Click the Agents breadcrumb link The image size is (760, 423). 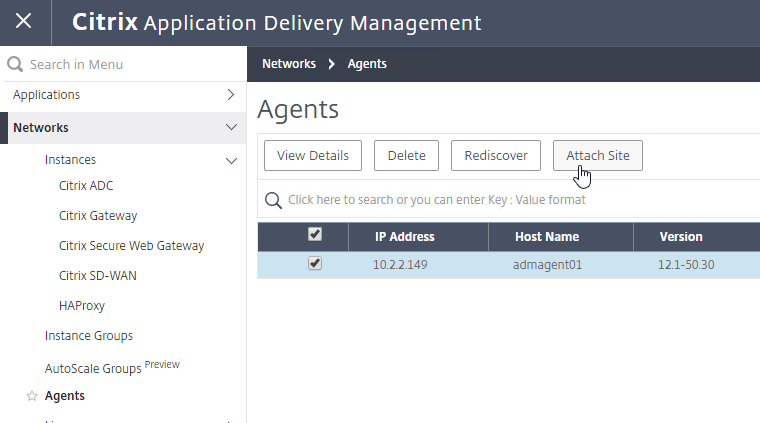point(367,64)
